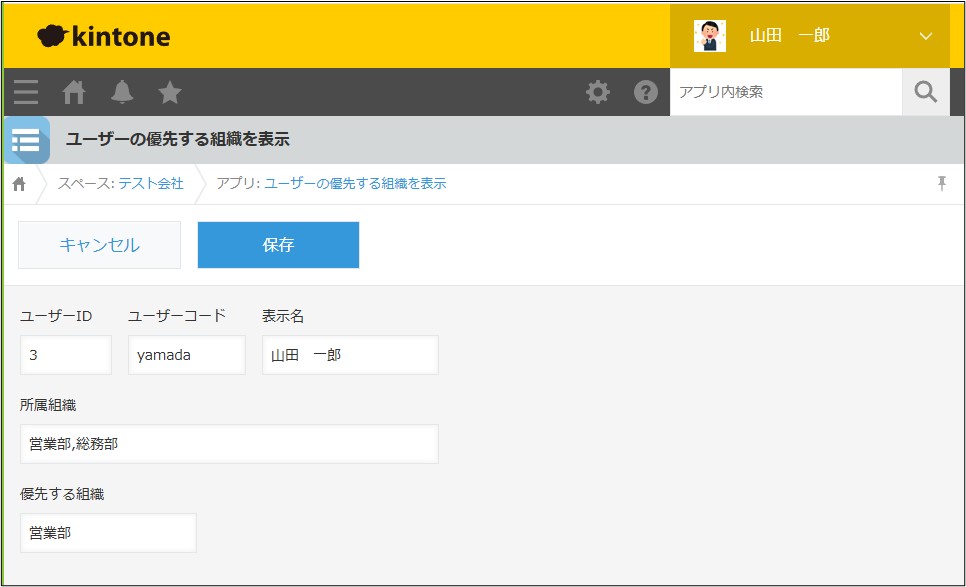Click the キャンセル button
966x587 pixels.
(99, 245)
